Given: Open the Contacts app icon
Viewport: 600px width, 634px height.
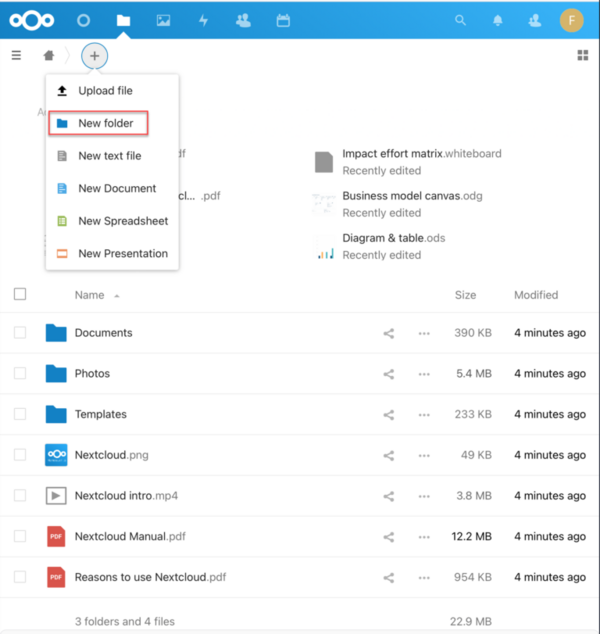Looking at the screenshot, I should click(x=243, y=20).
